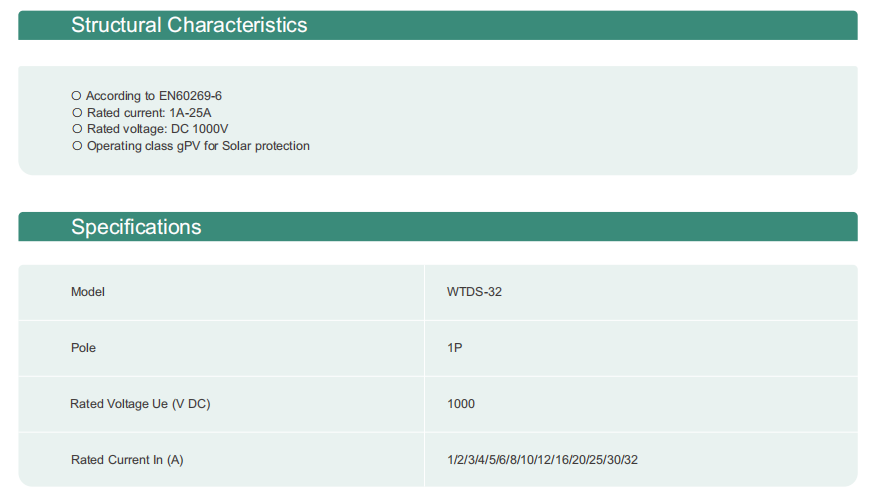
Task: Click the 1P pole value
Action: click(x=454, y=348)
